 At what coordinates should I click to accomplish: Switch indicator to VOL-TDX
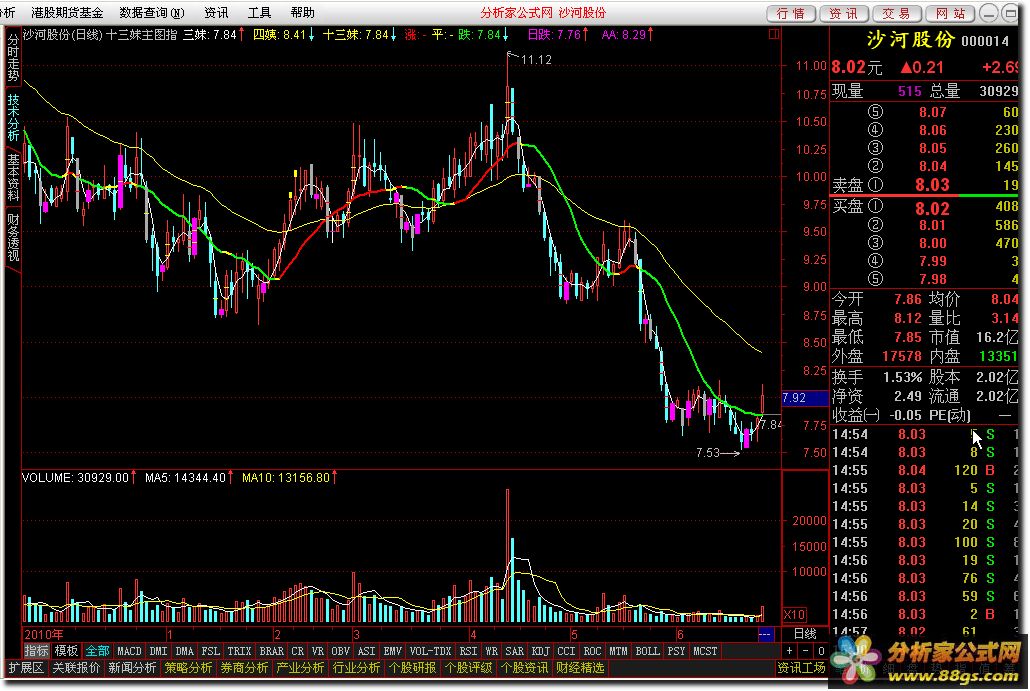[x=431, y=651]
